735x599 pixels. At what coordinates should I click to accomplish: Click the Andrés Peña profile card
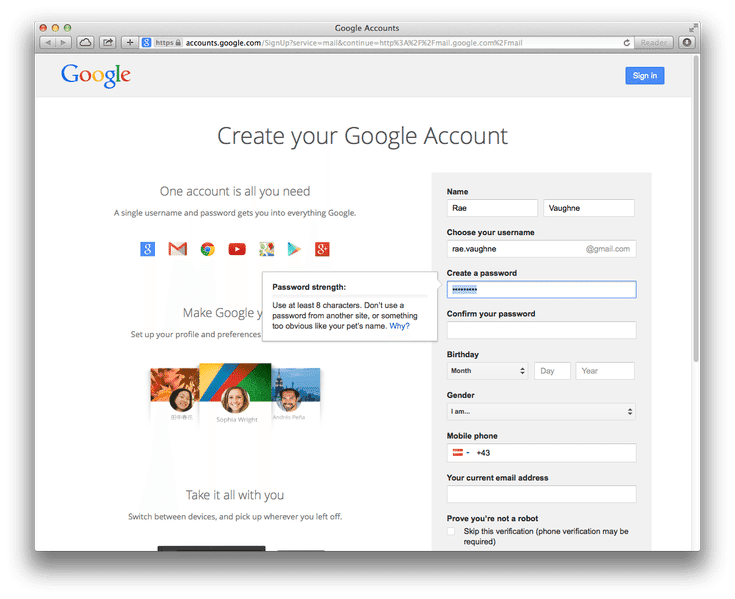296,395
